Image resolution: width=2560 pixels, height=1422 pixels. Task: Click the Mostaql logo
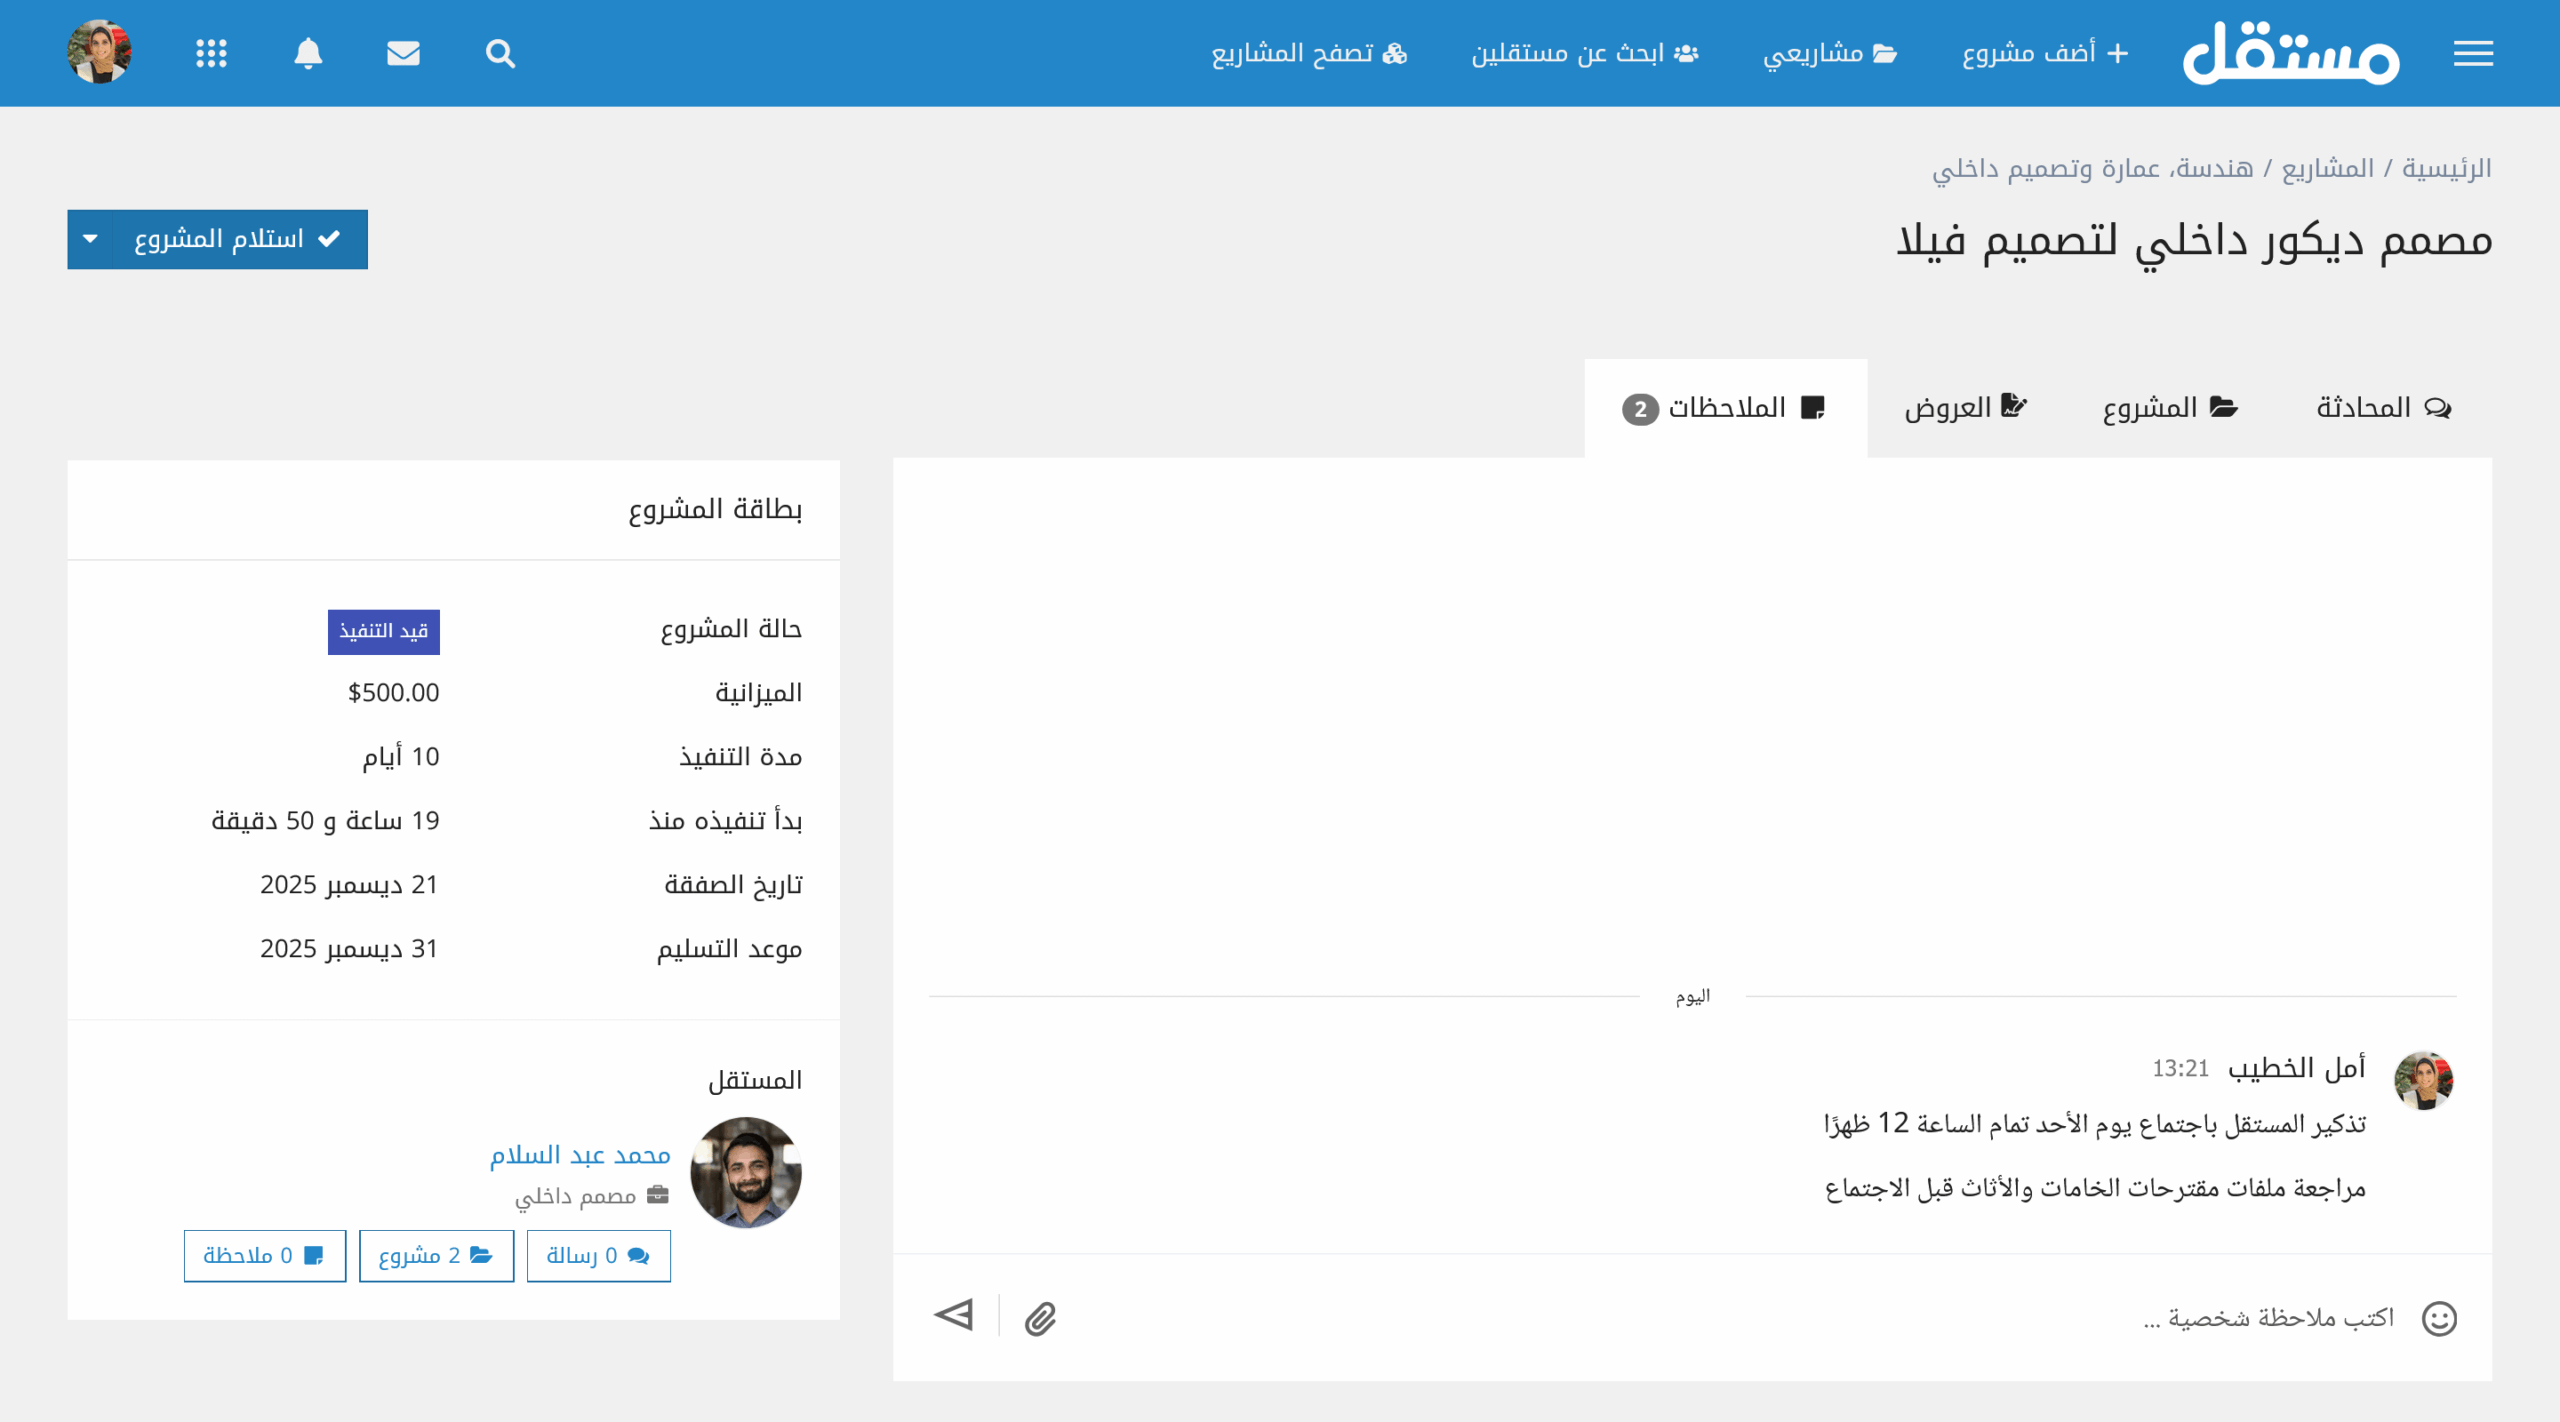[2290, 53]
